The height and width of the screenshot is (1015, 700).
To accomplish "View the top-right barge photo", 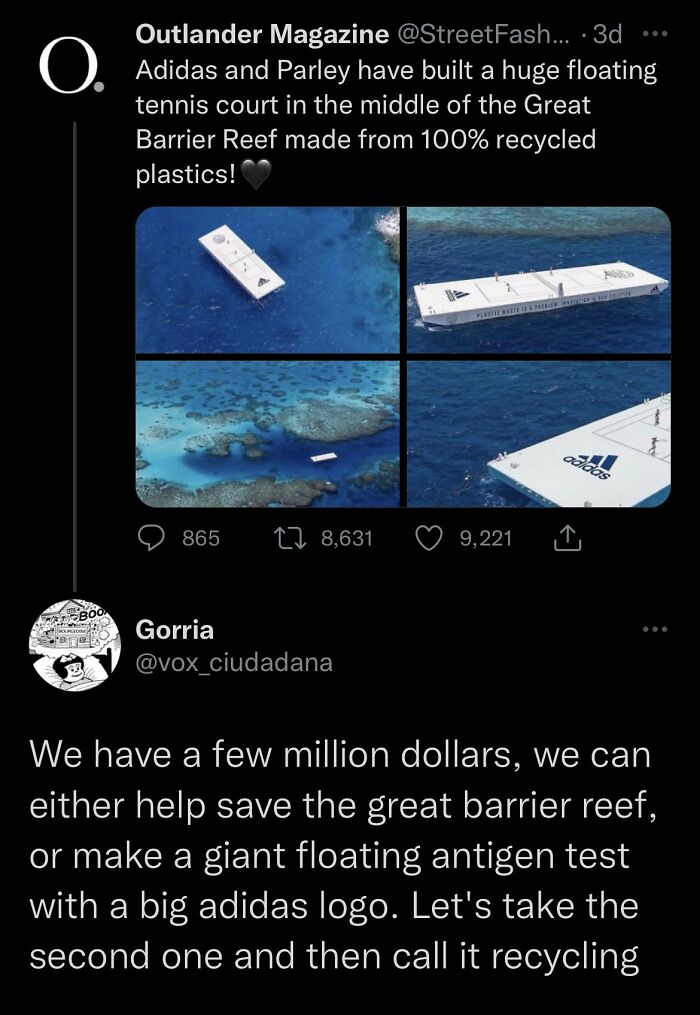I will tap(535, 283).
